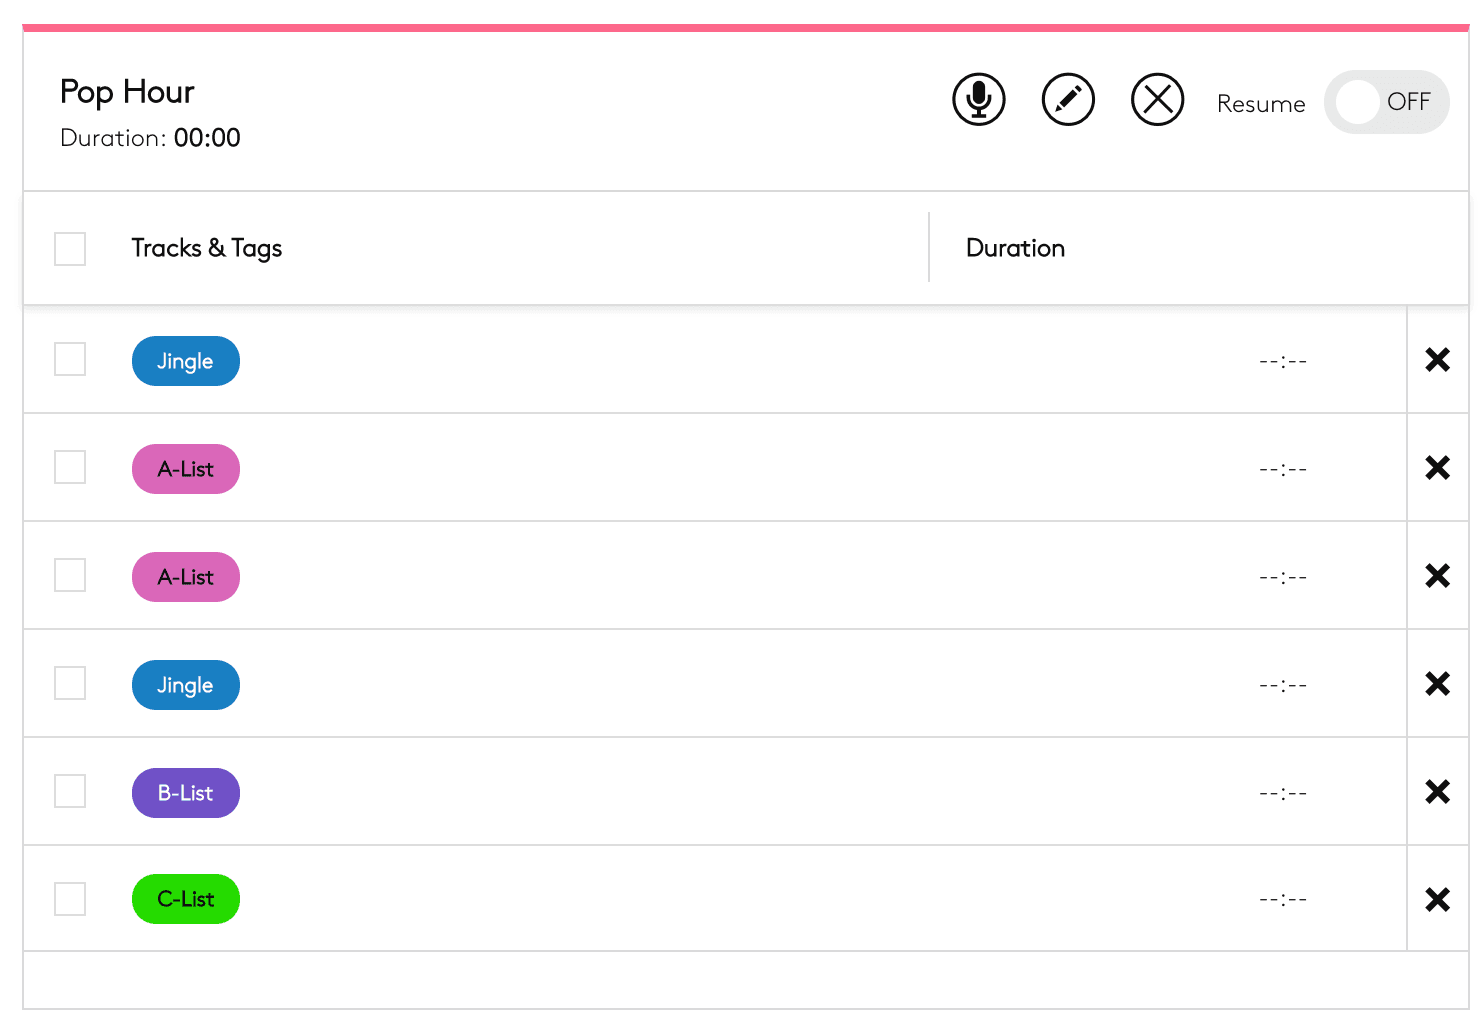Check the first Jingle row checkbox
Screen dimensions: 1482x1022
click(70, 359)
